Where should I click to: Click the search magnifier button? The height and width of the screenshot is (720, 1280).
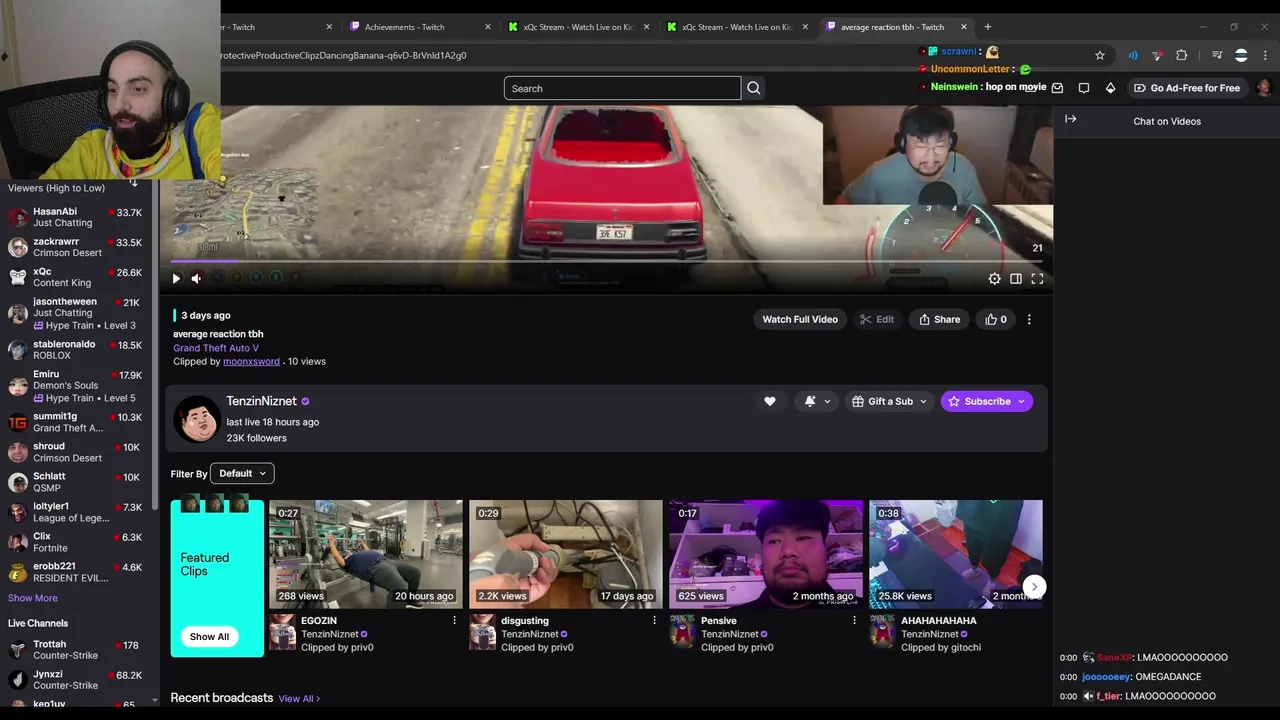(x=754, y=88)
